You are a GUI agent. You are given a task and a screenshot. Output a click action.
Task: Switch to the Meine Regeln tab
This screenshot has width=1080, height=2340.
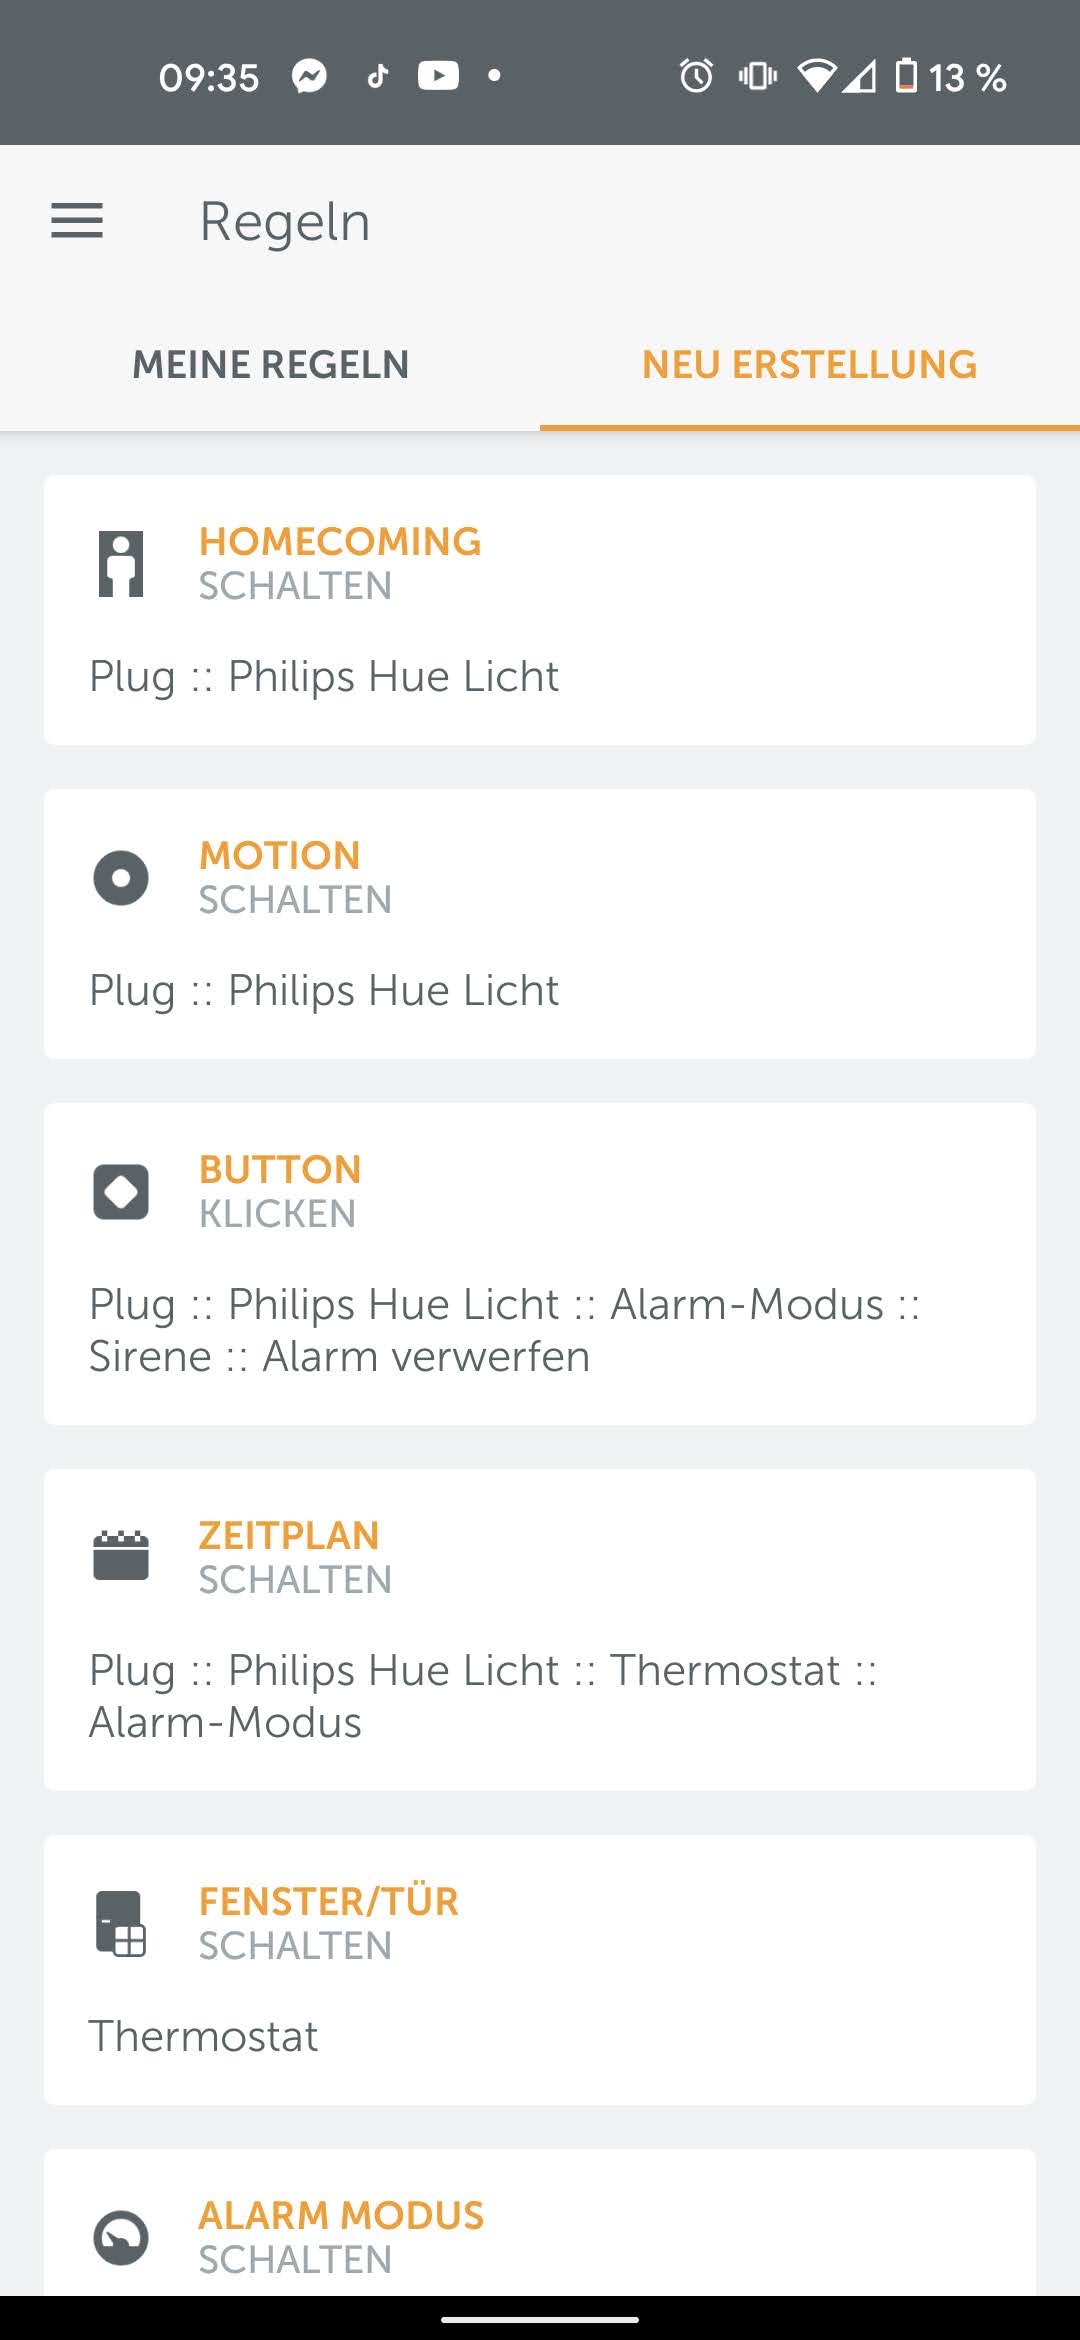pyautogui.click(x=270, y=365)
